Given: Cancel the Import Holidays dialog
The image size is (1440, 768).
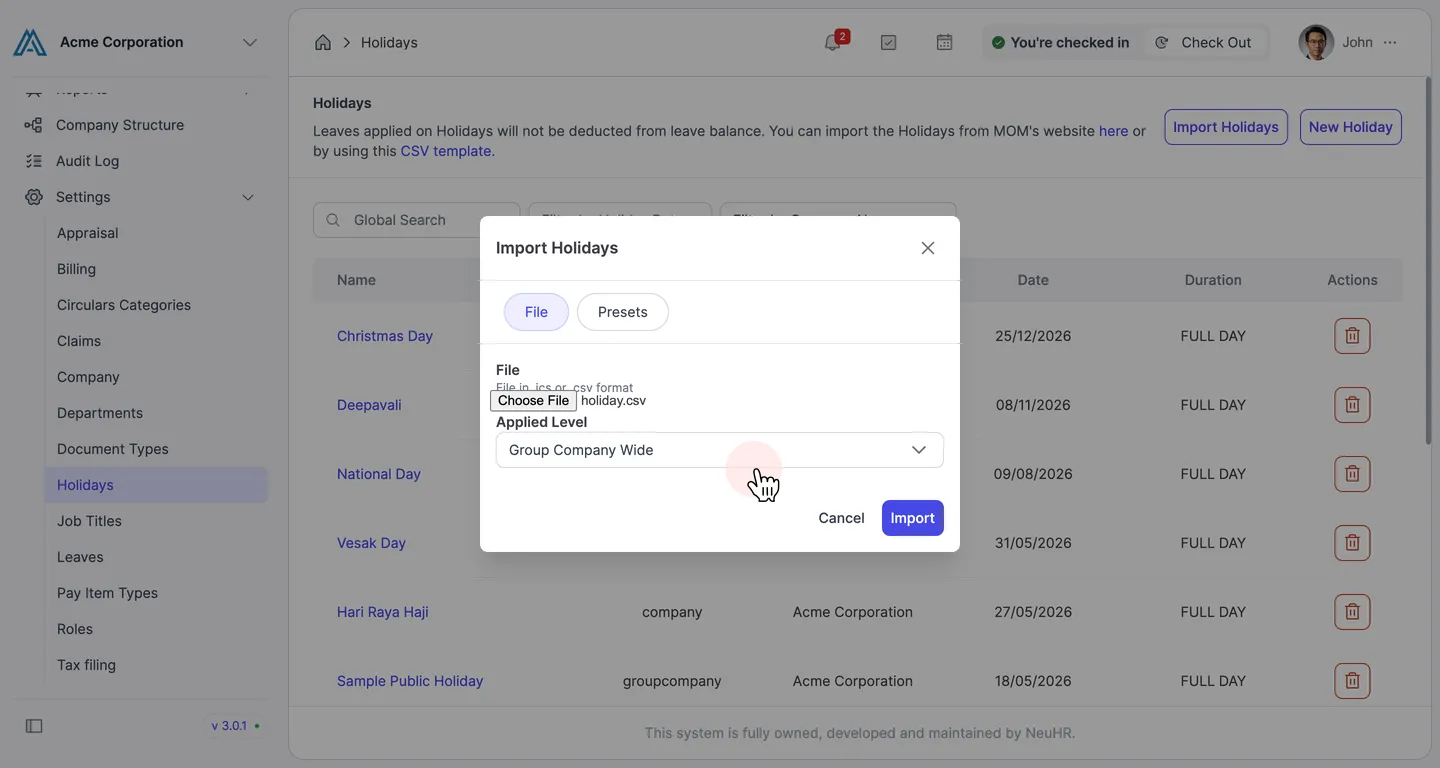Looking at the screenshot, I should [x=841, y=518].
